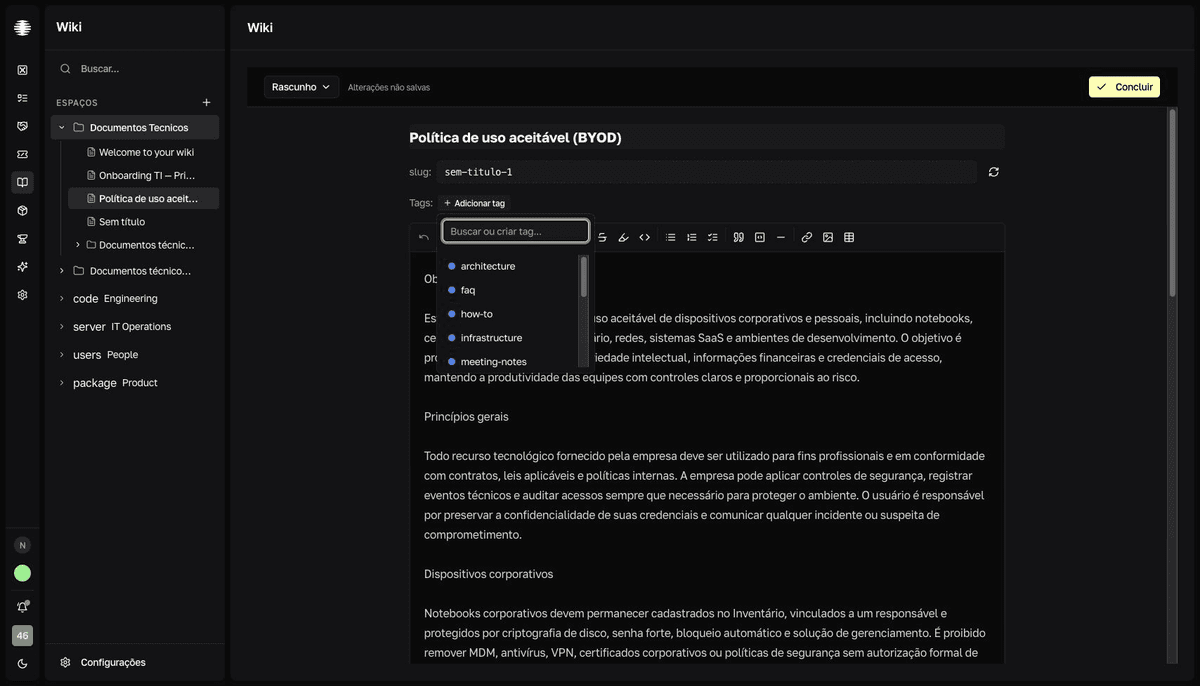
Task: Click the green status circle
Action: click(x=22, y=573)
